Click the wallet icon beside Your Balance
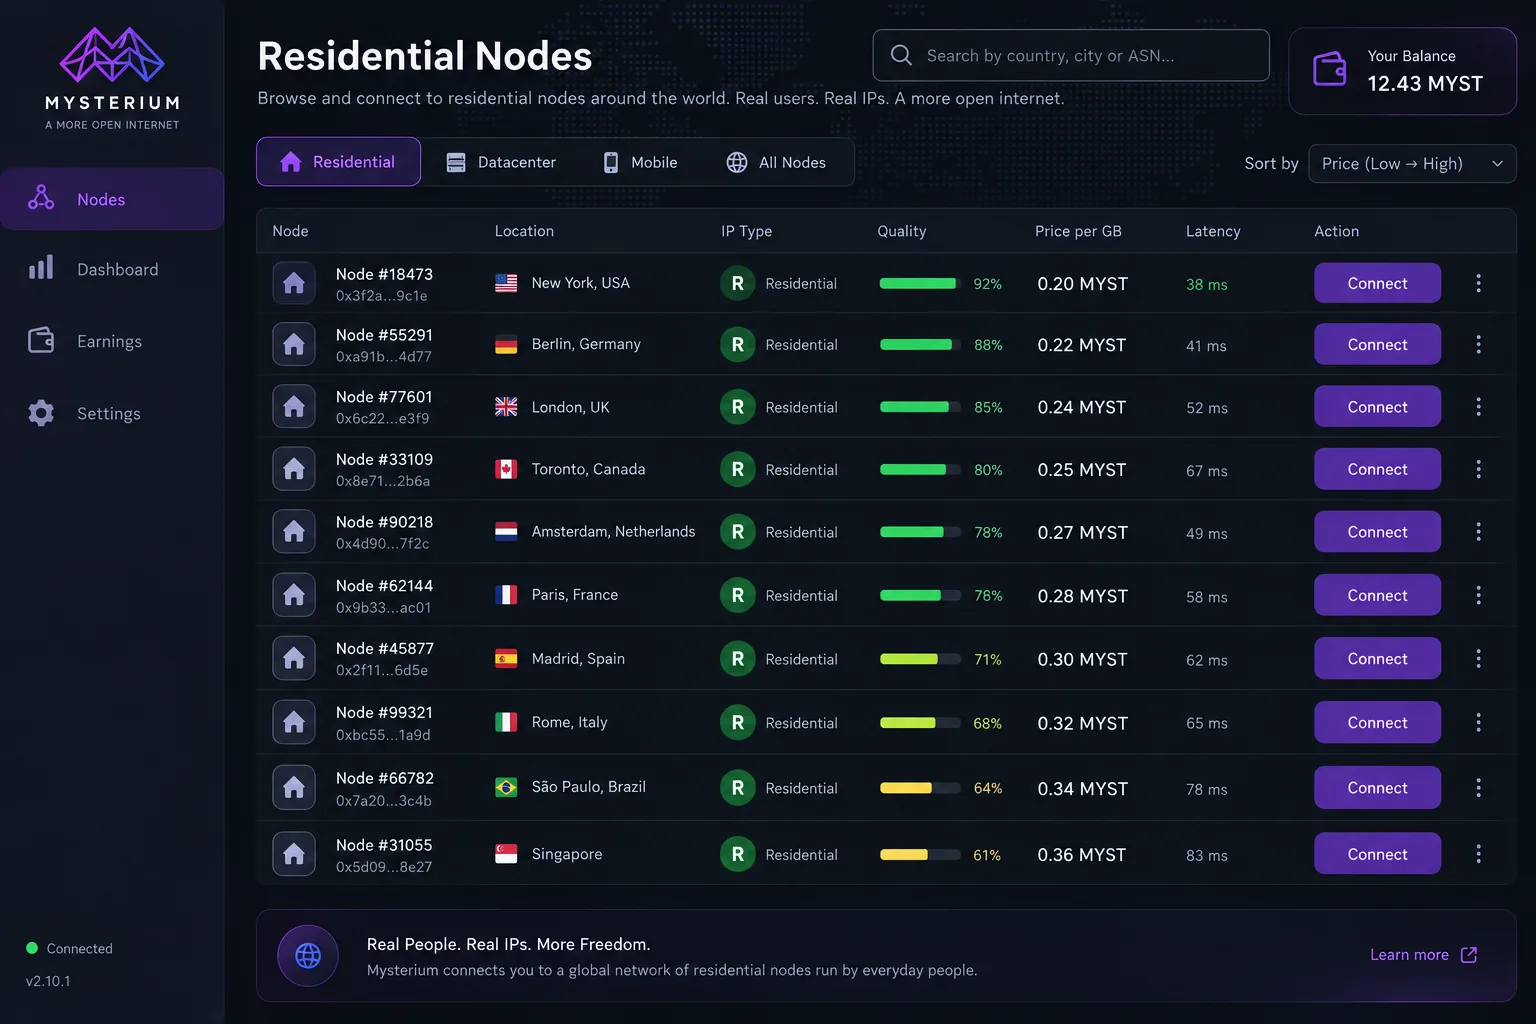 click(x=1330, y=69)
